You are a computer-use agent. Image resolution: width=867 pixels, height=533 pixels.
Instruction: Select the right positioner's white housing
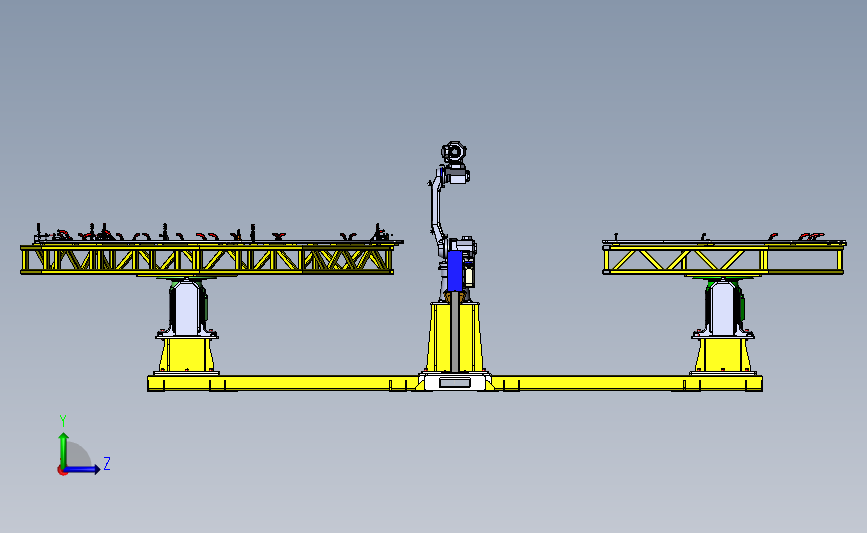[723, 308]
